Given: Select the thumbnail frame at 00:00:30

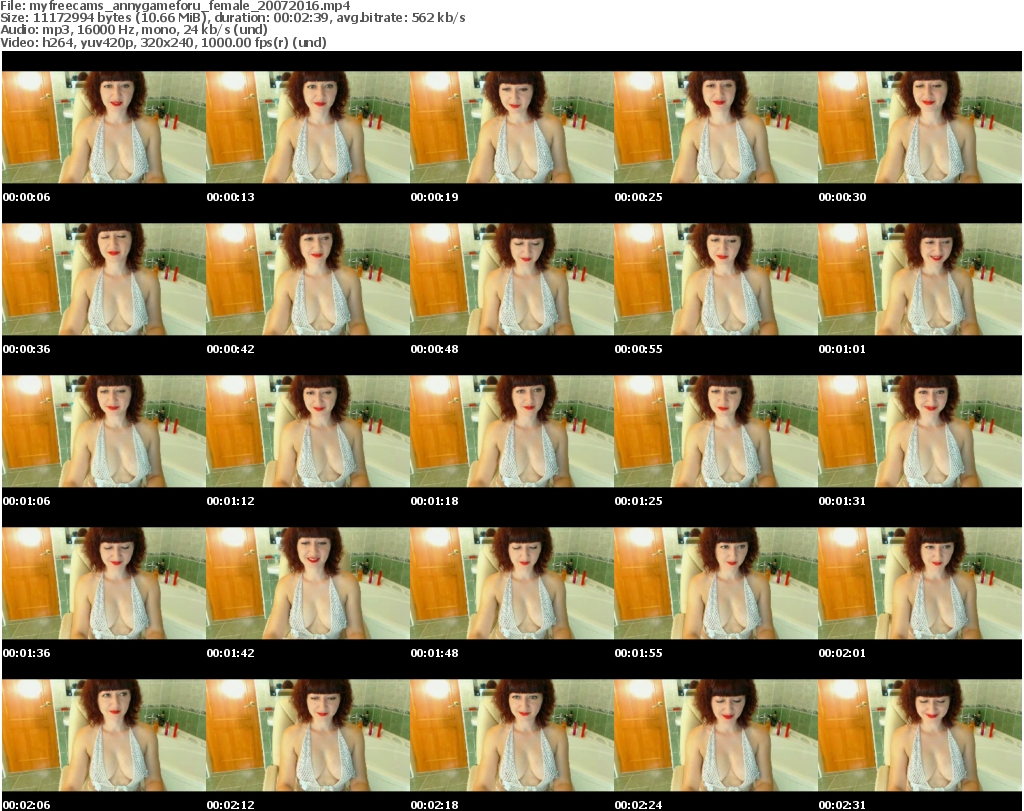Looking at the screenshot, I should point(920,127).
